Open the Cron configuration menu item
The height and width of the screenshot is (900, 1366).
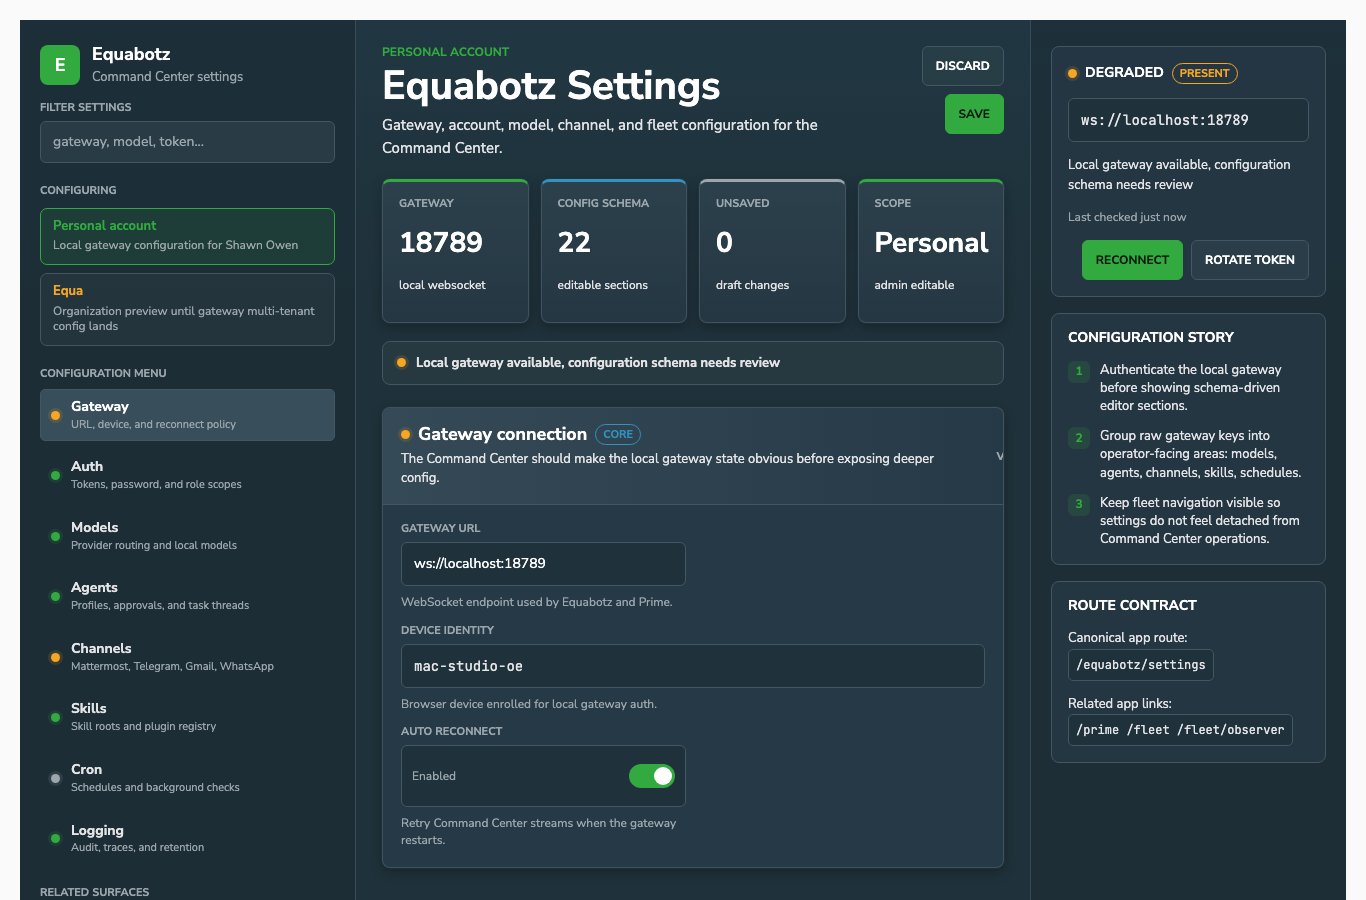[187, 778]
